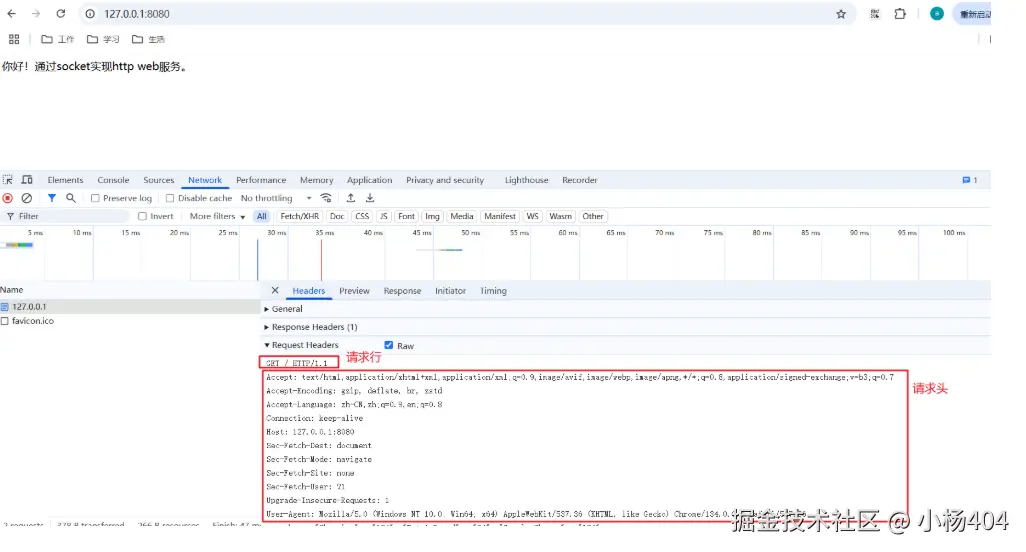Open the Performance panel
Viewport: 1026px width, 552px height.
[x=261, y=180]
